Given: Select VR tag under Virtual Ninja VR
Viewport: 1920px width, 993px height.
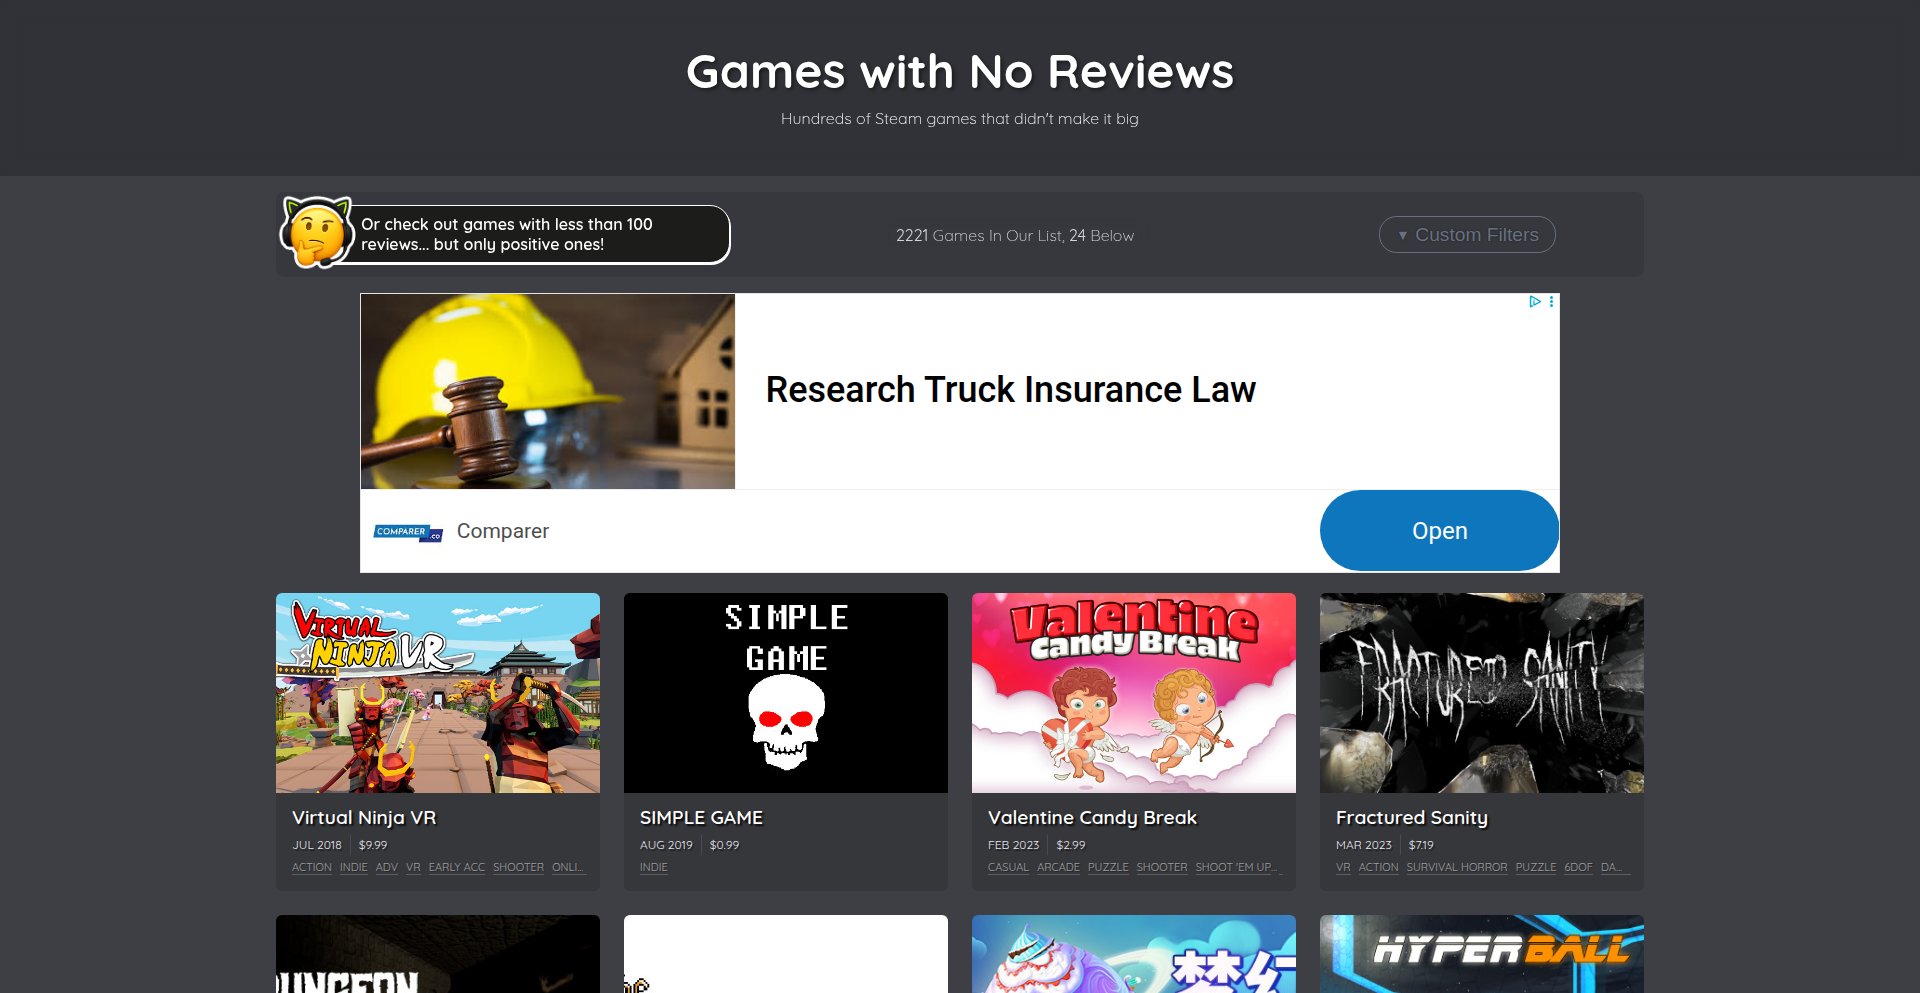Looking at the screenshot, I should pos(413,867).
